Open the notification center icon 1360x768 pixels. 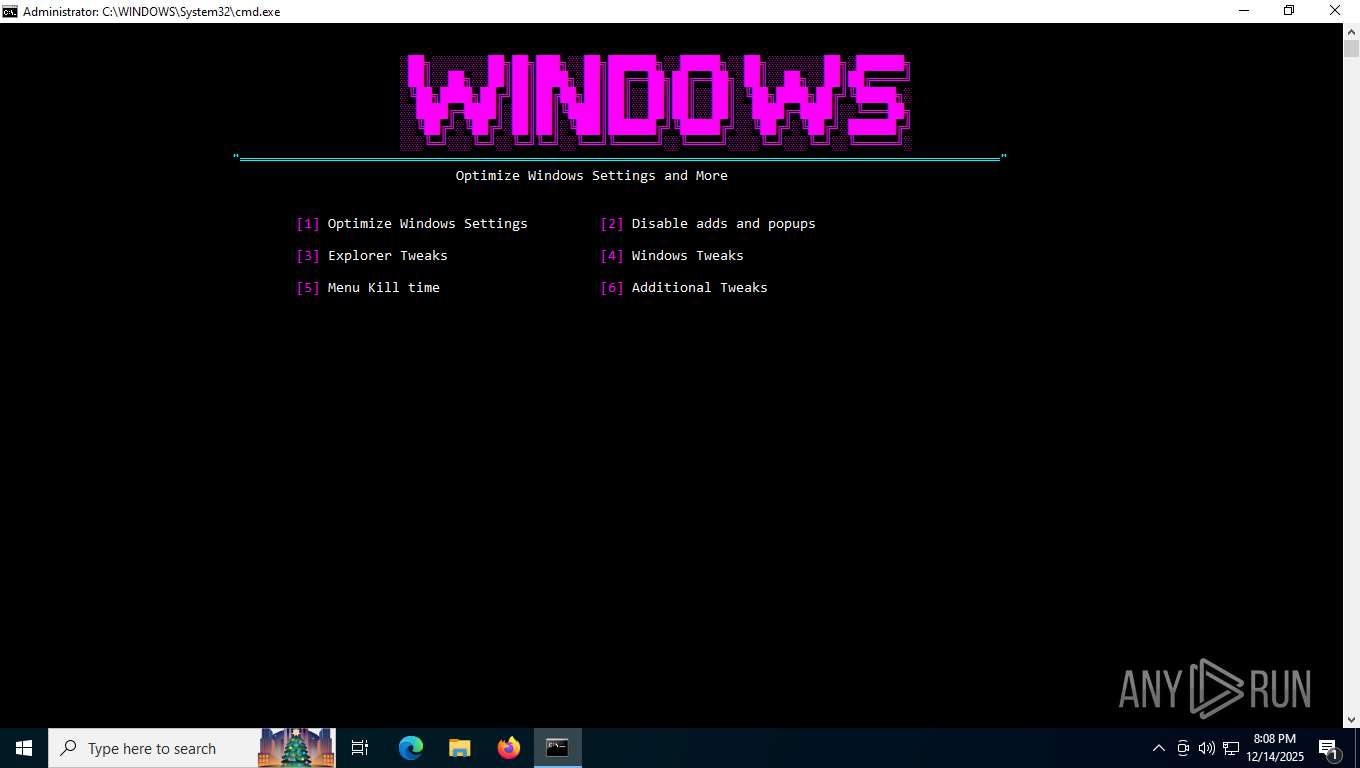1330,748
